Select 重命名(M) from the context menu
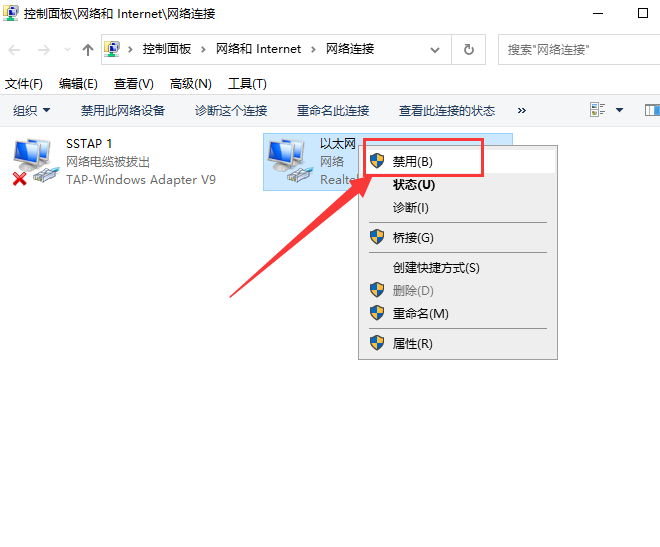The image size is (660, 547). pos(420,313)
